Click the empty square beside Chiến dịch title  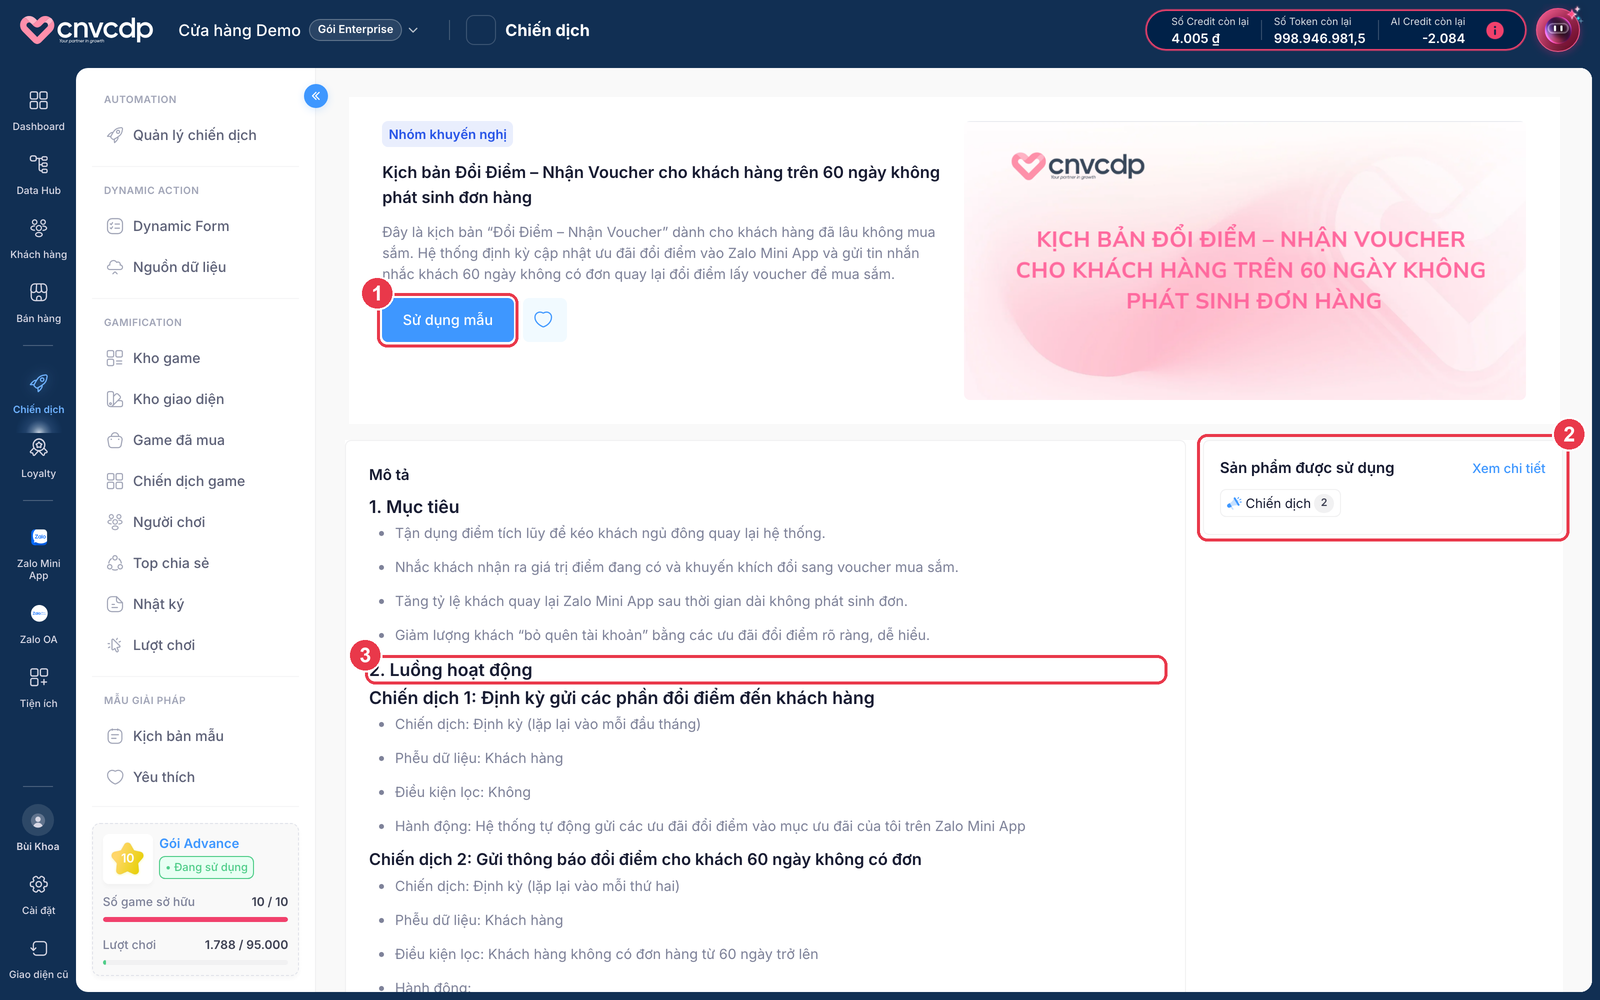click(x=481, y=30)
